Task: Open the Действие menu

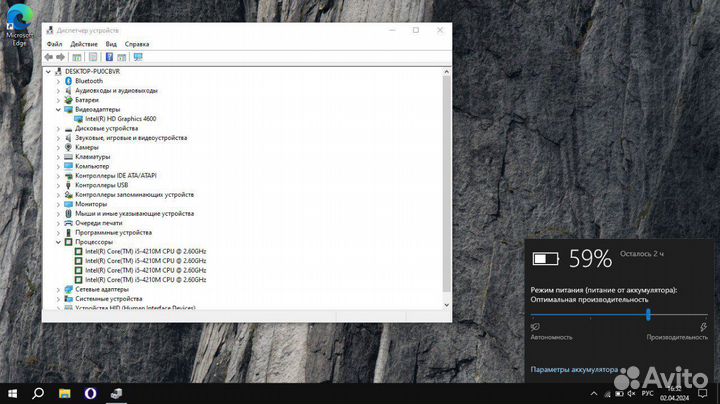Action: pos(84,44)
